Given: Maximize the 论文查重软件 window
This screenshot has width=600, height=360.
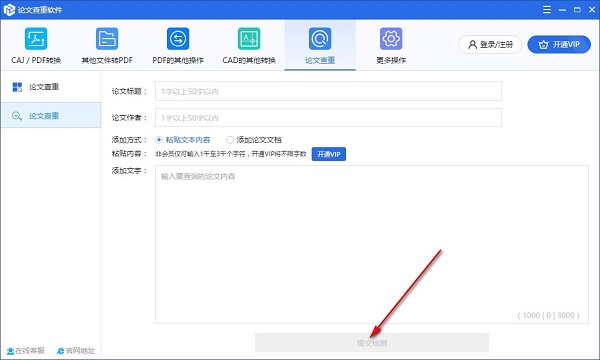Looking at the screenshot, I should click(577, 10).
